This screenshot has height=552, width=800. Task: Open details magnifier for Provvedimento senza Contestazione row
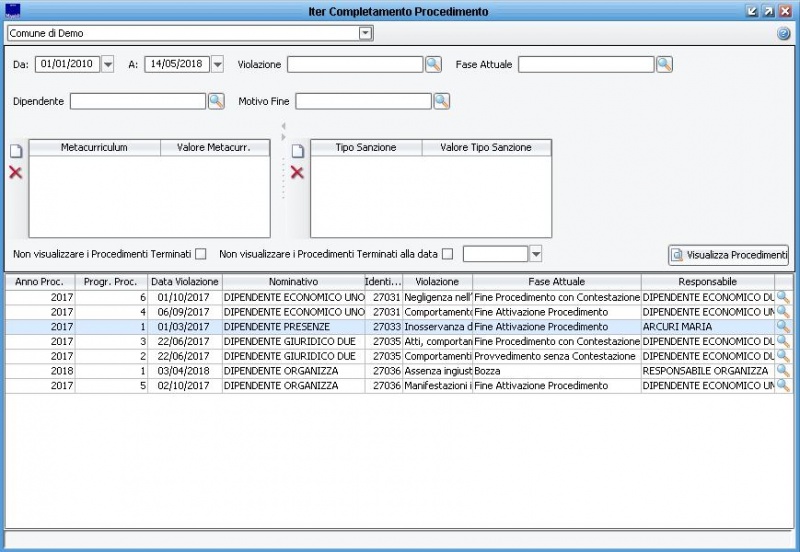click(783, 356)
